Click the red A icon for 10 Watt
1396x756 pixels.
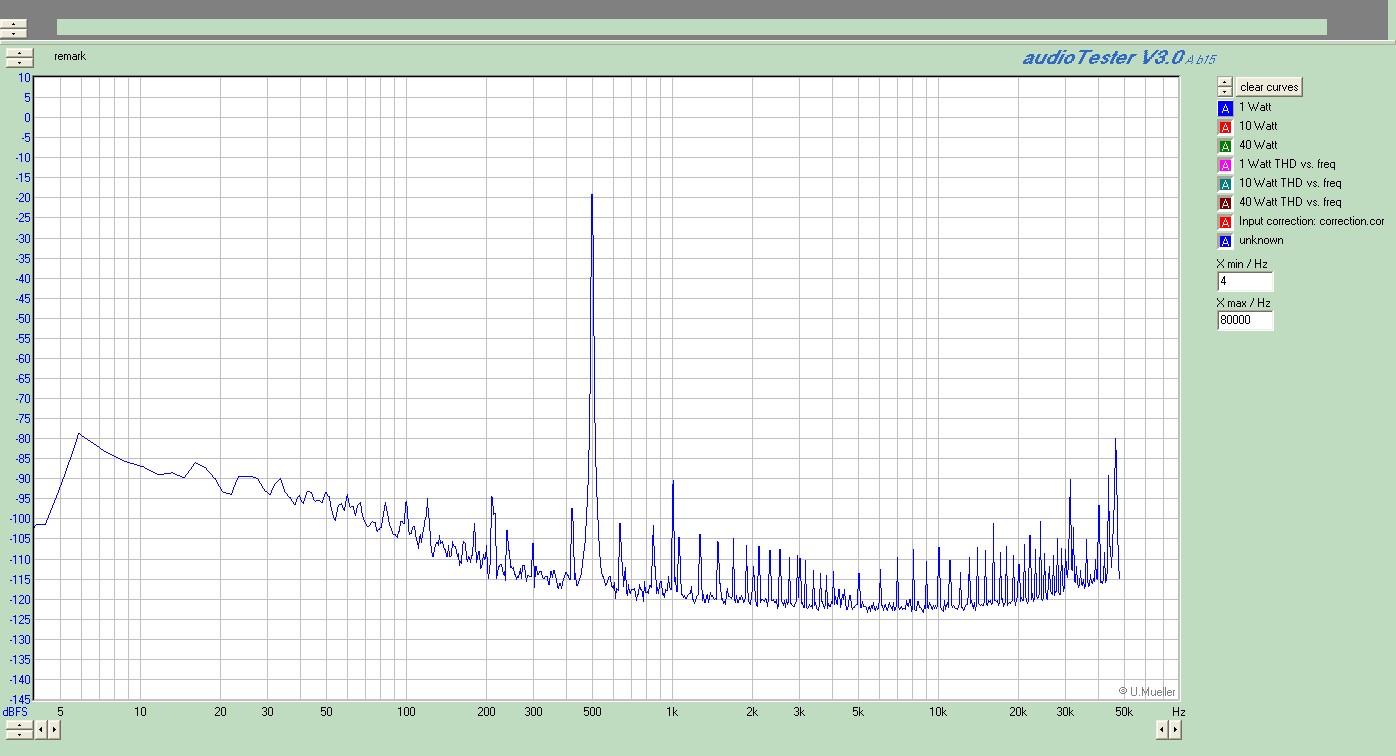click(1225, 126)
